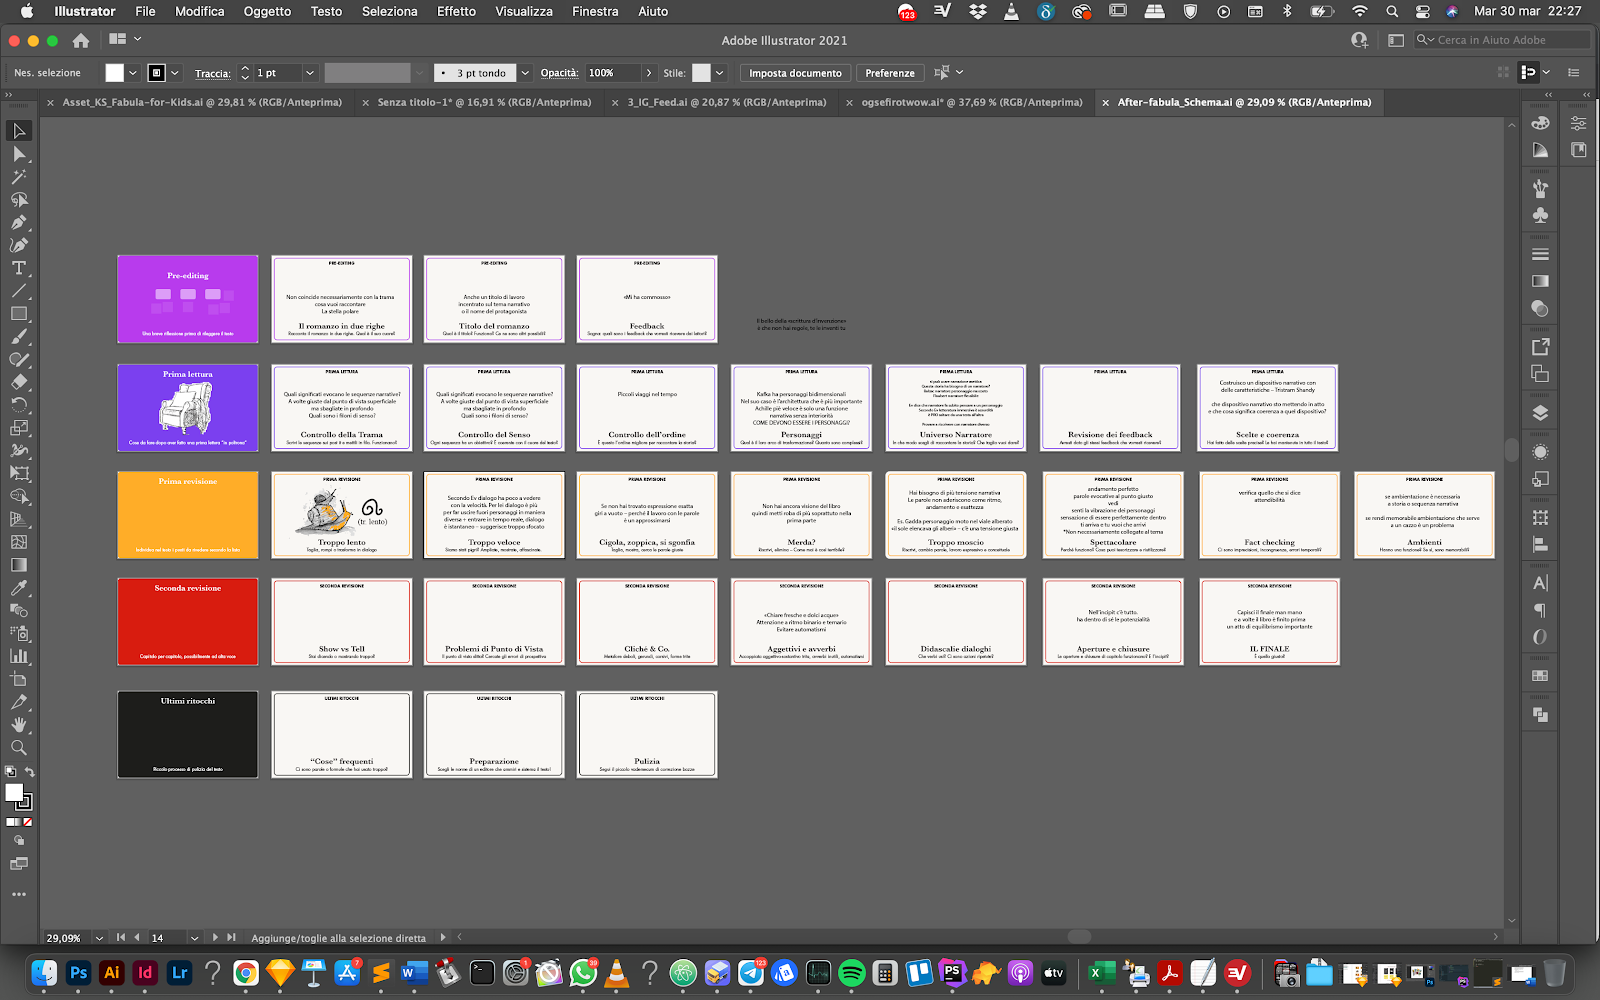Screen dimensions: 1600x1000
Task: Swap fill and stroke colors
Action: click(29, 773)
